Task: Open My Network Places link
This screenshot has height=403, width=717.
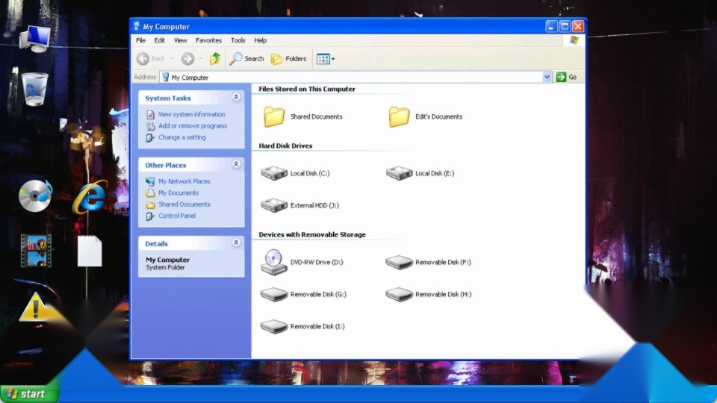Action: (184, 181)
